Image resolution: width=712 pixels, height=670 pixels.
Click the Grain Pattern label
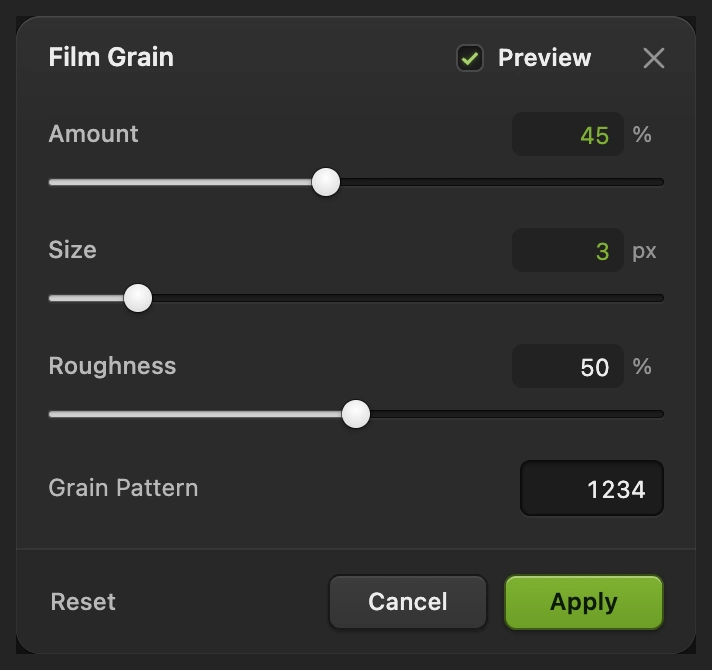[124, 488]
